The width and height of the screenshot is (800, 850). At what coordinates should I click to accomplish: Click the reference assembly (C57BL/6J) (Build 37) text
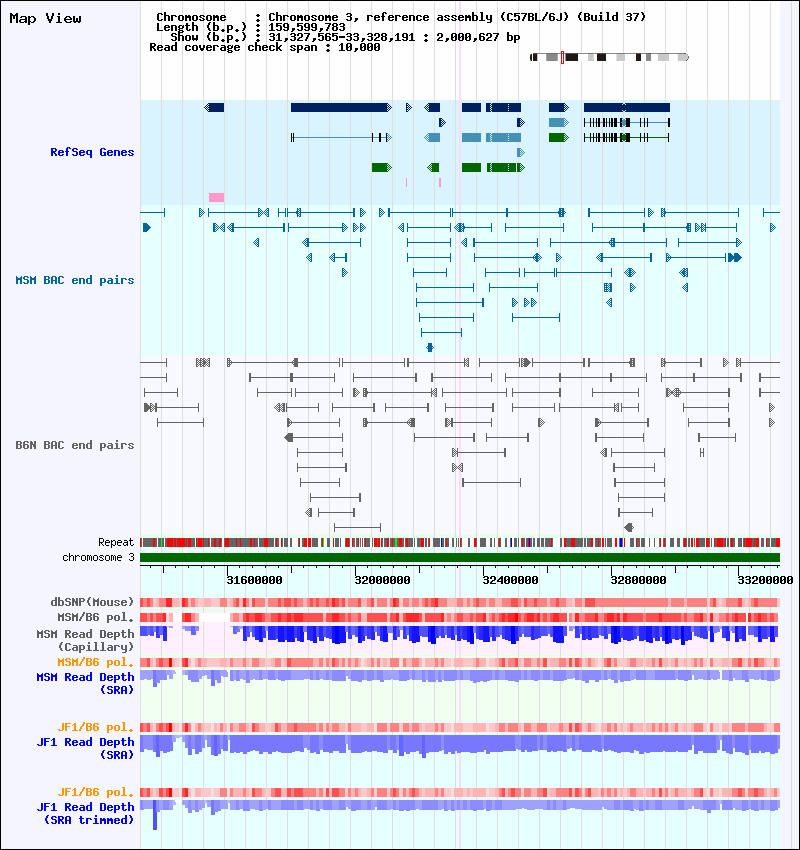coord(506,17)
